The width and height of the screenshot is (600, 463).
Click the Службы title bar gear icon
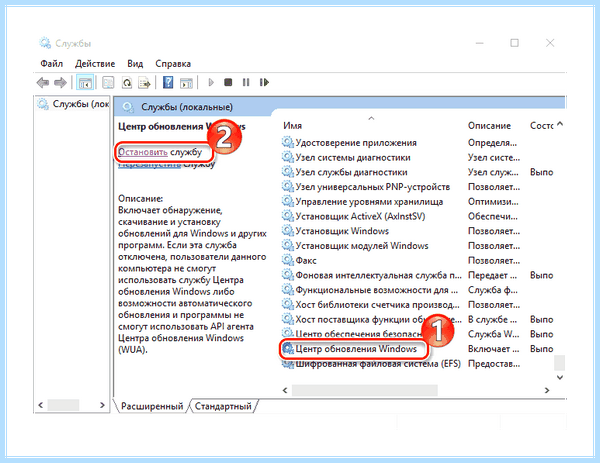tap(45, 43)
